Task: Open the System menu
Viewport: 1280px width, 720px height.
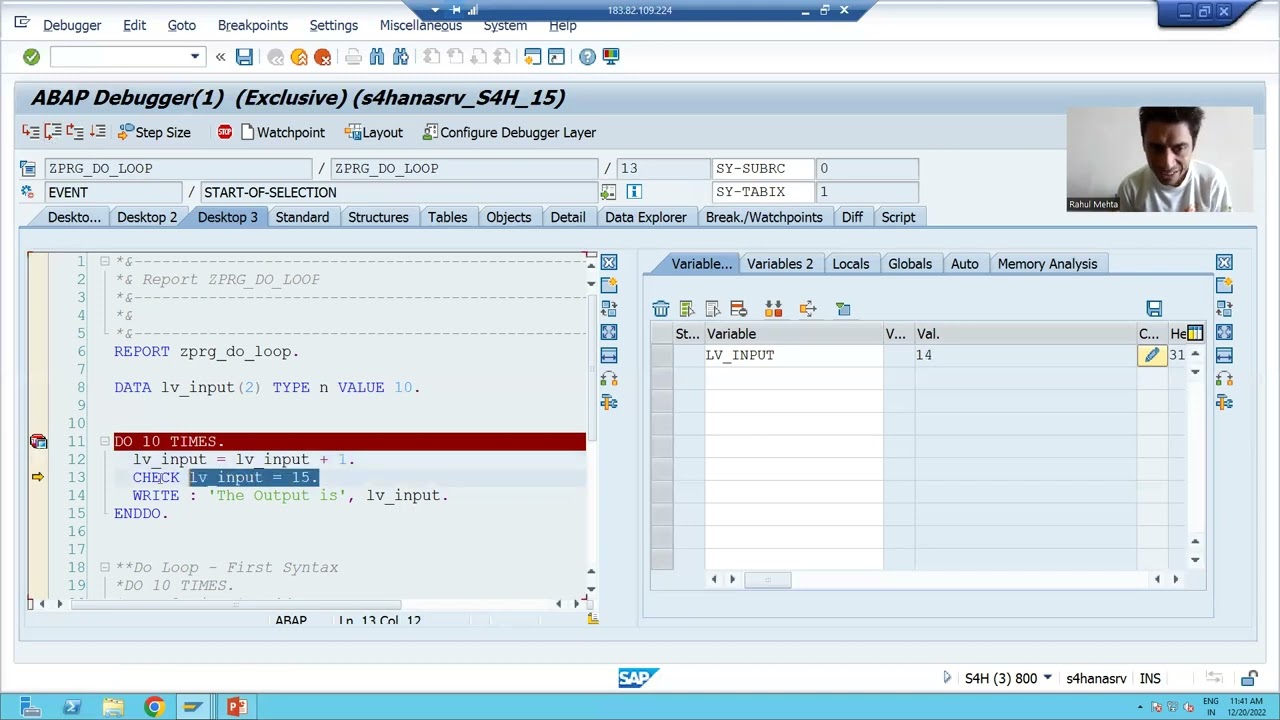Action: (505, 25)
